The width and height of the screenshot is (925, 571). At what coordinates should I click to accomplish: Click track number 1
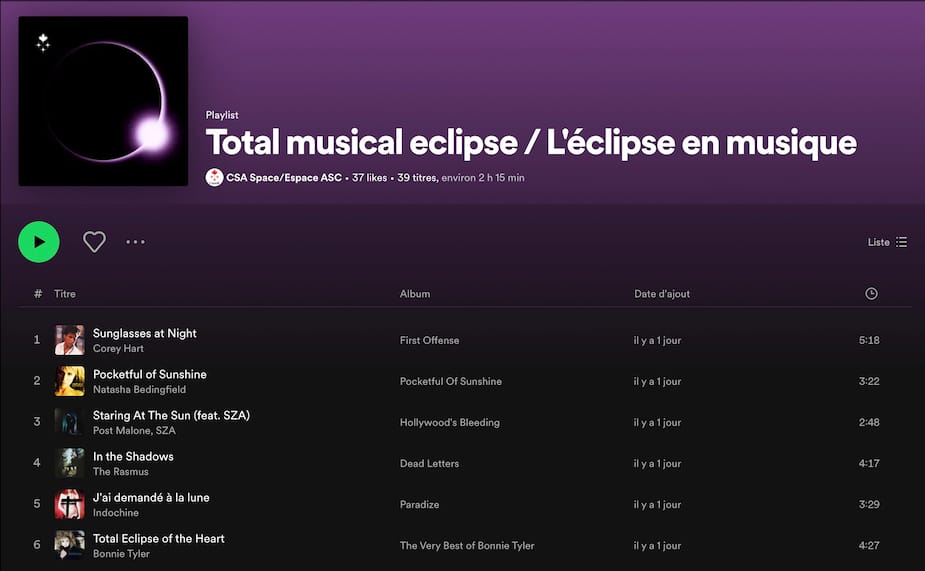37,340
